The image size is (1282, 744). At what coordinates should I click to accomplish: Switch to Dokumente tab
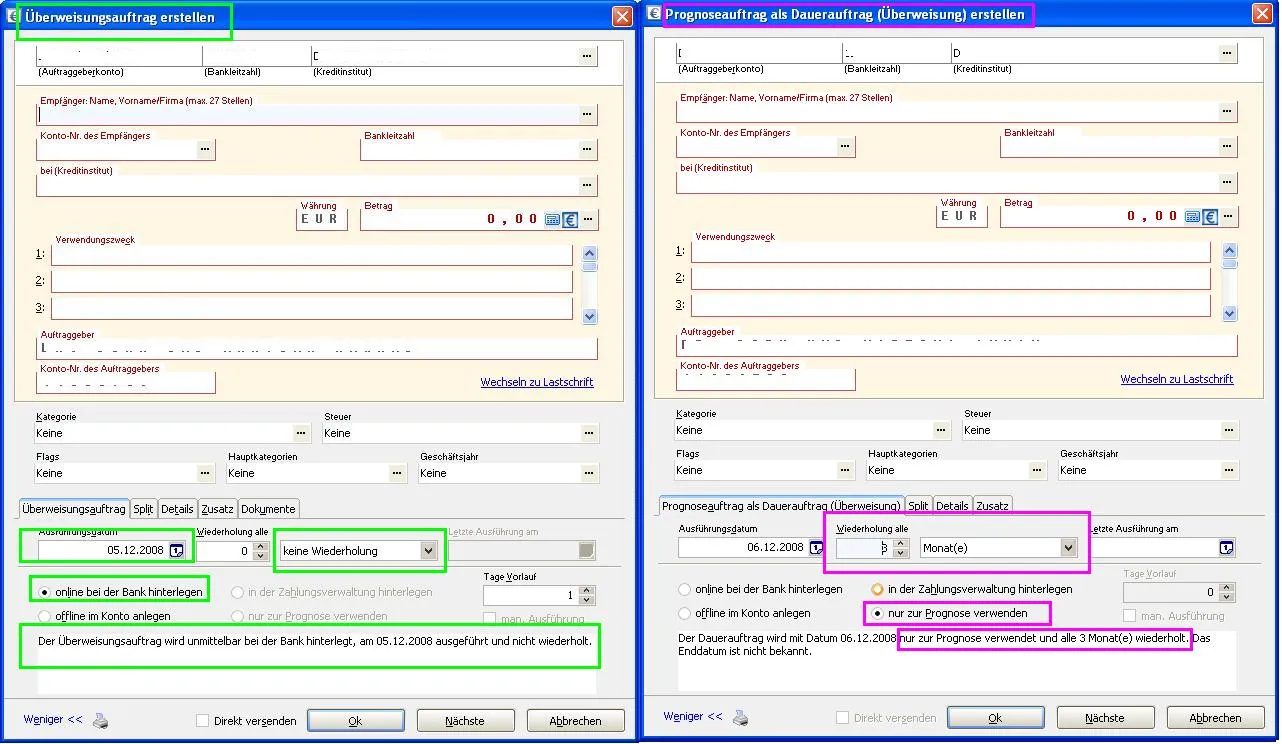268,509
